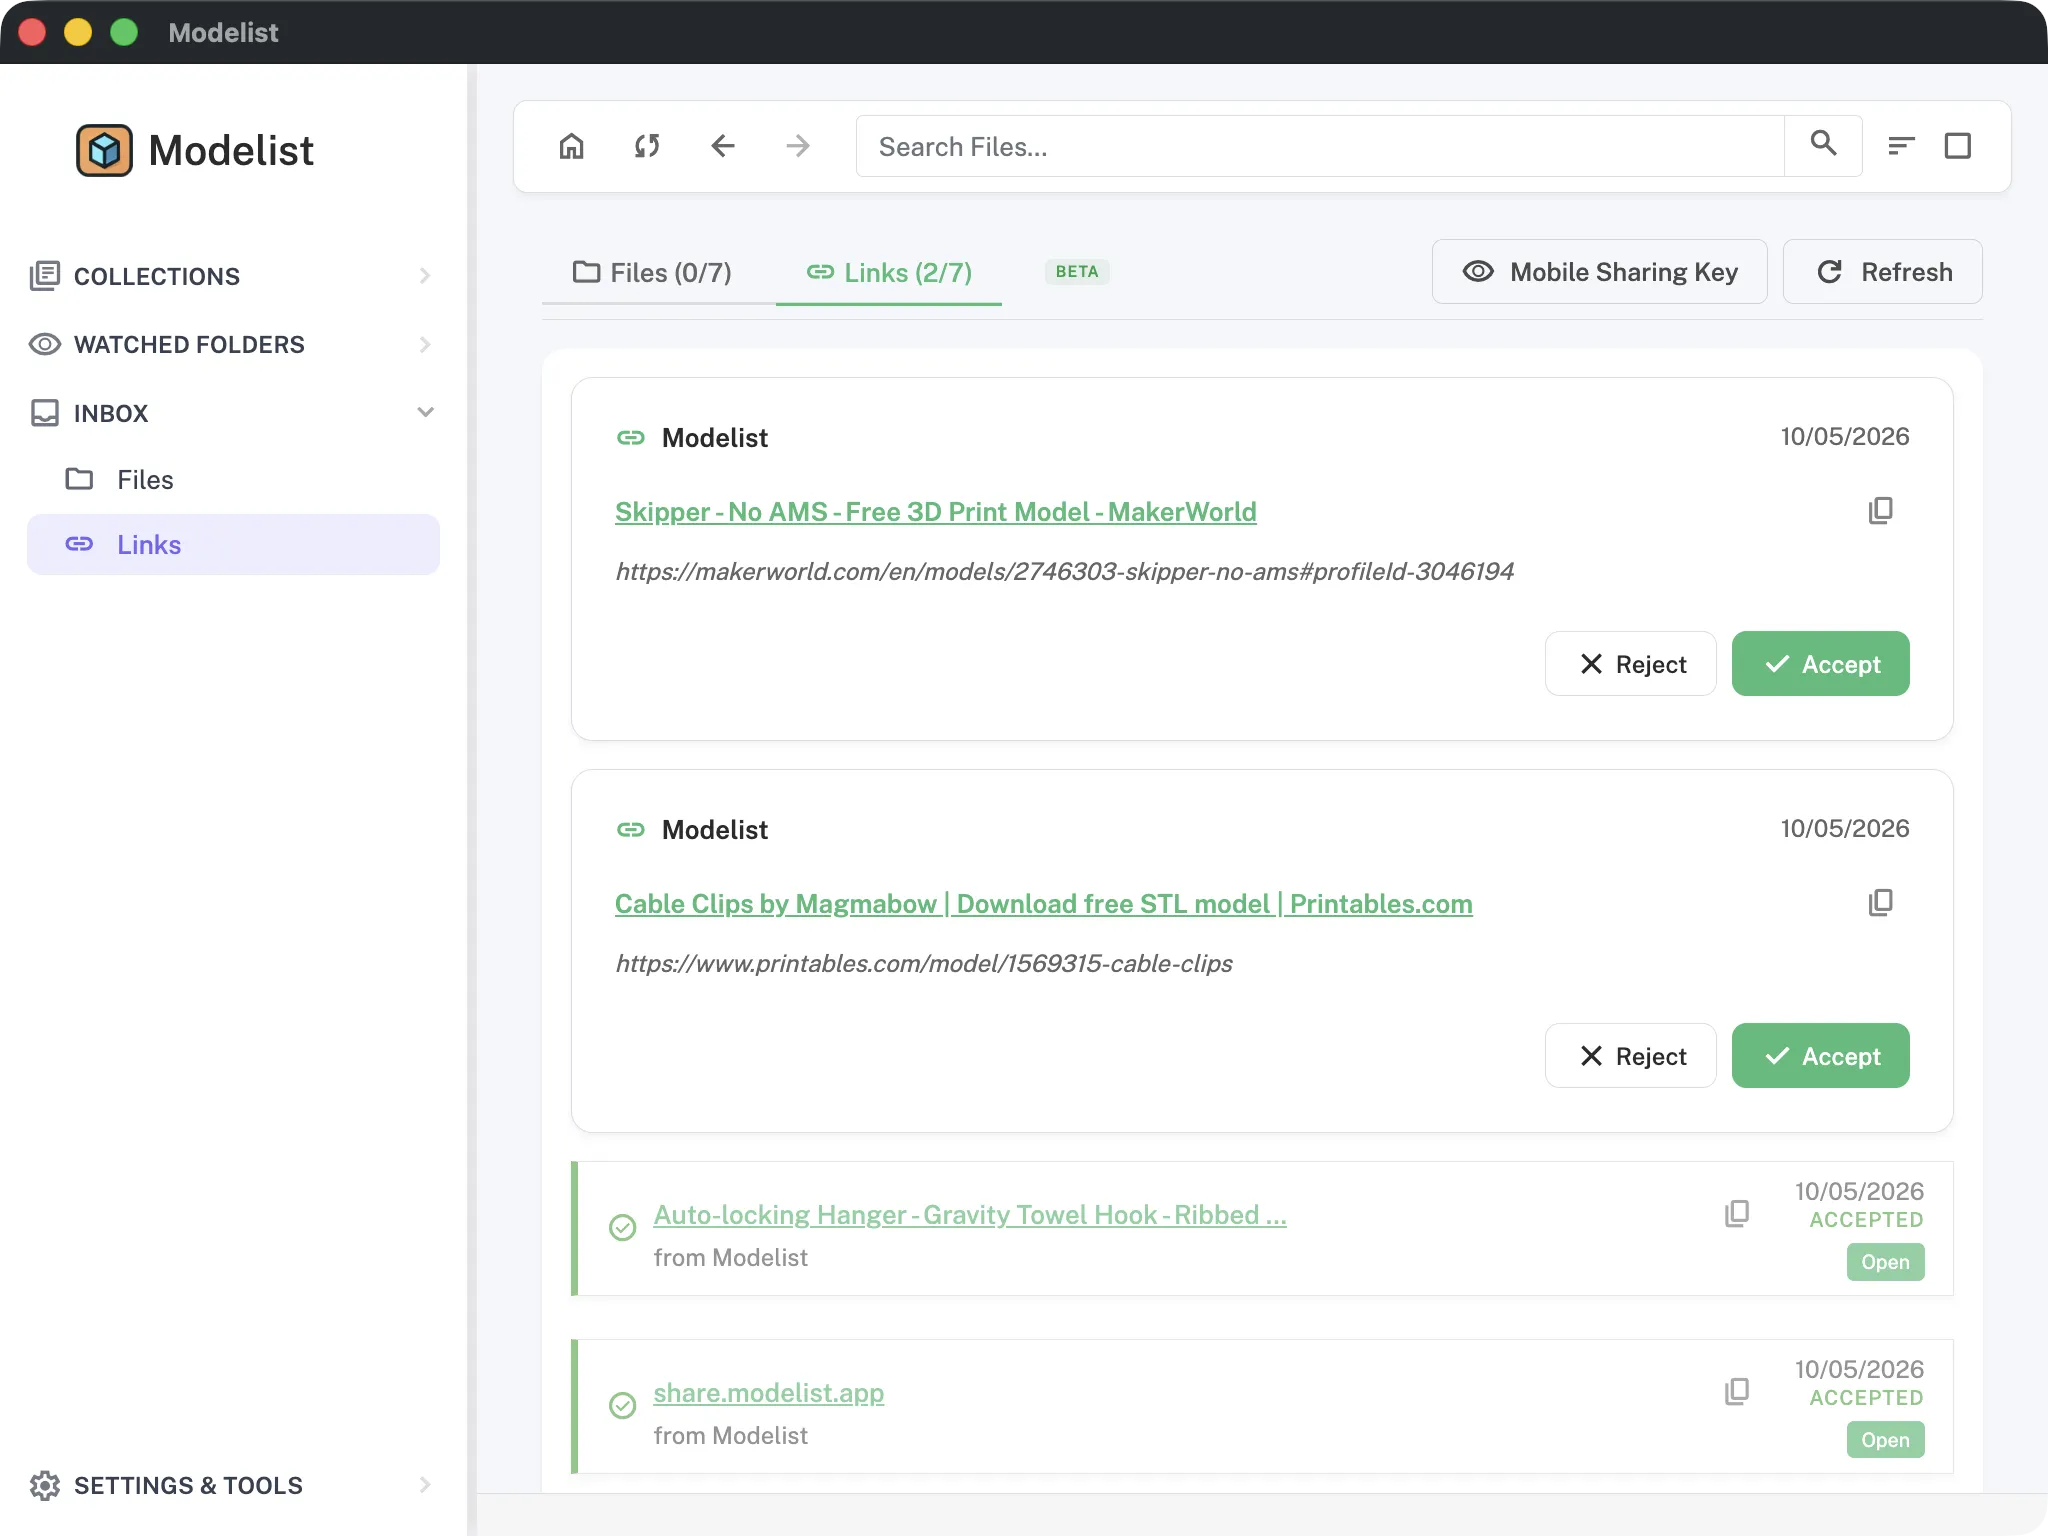The image size is (2048, 1536).
Task: Click the Refresh button
Action: [1882, 272]
